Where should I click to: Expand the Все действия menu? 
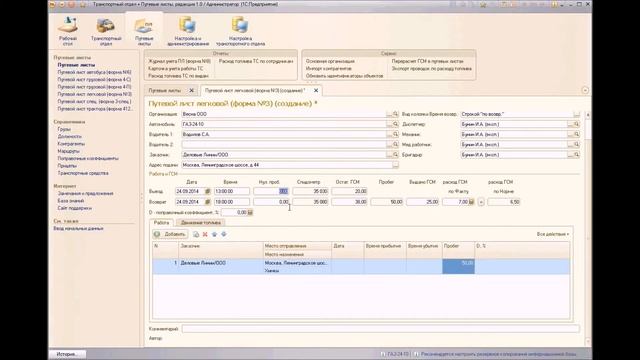click(x=553, y=234)
